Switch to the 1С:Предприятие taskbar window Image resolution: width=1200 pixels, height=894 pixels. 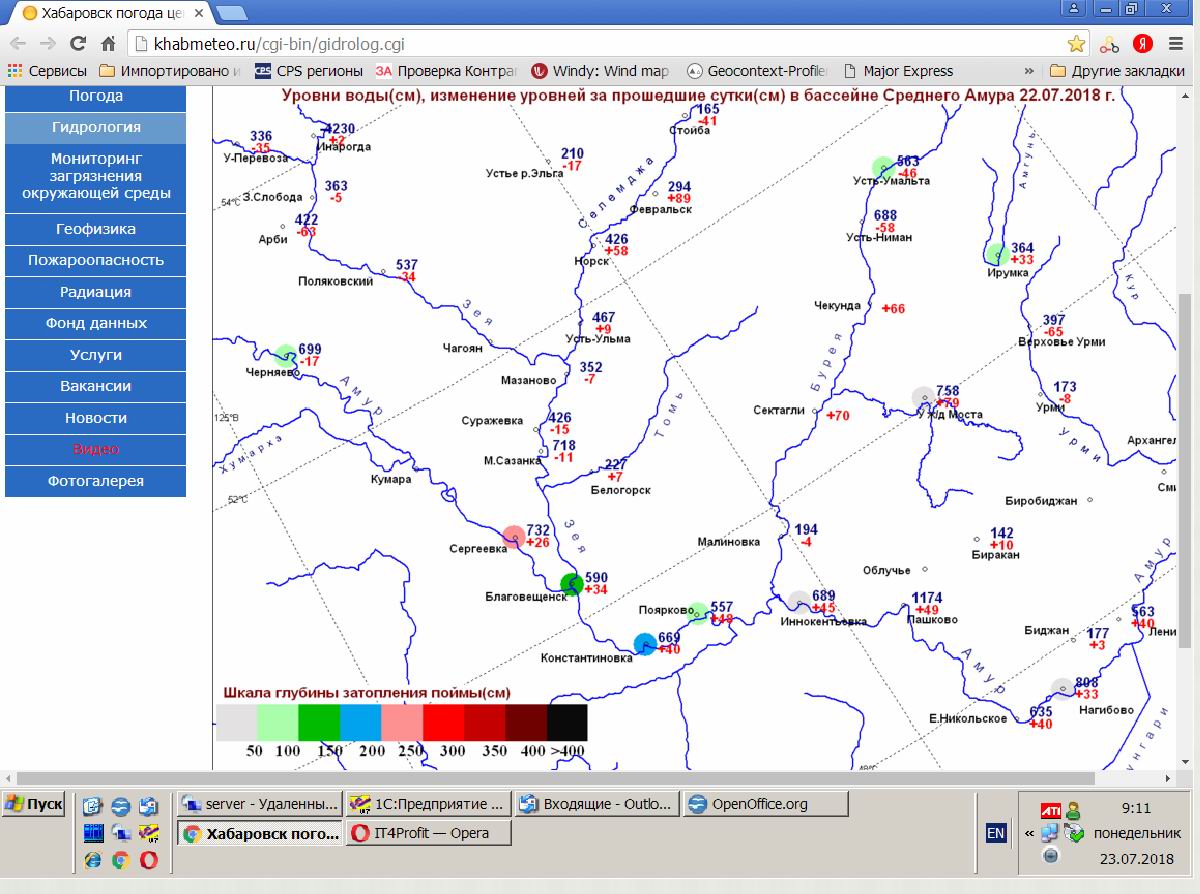427,804
